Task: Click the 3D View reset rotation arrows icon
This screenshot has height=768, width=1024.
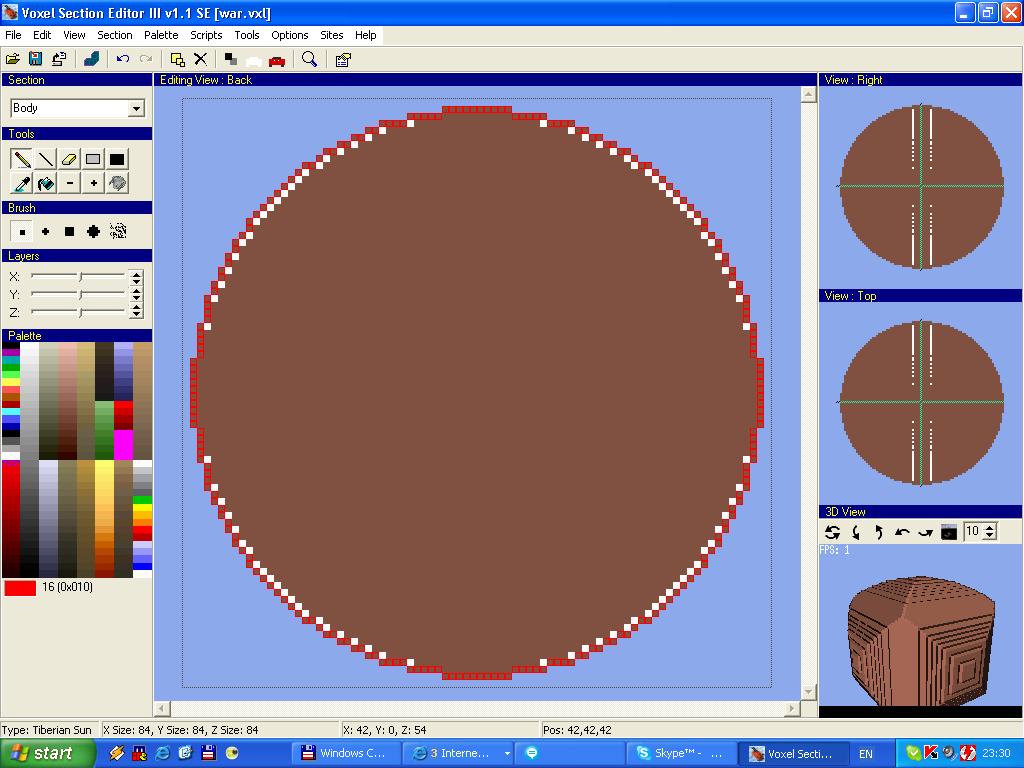Action: (x=832, y=532)
